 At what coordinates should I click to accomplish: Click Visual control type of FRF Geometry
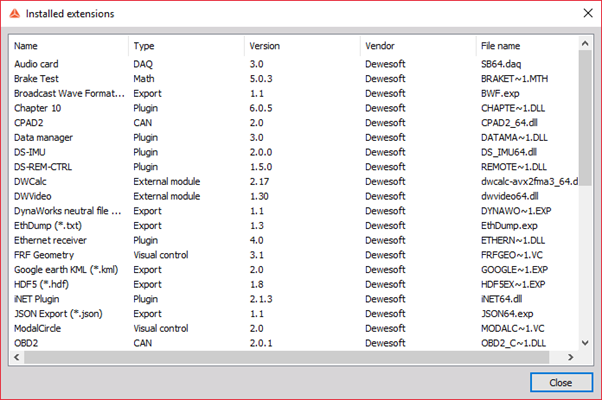tap(160, 255)
